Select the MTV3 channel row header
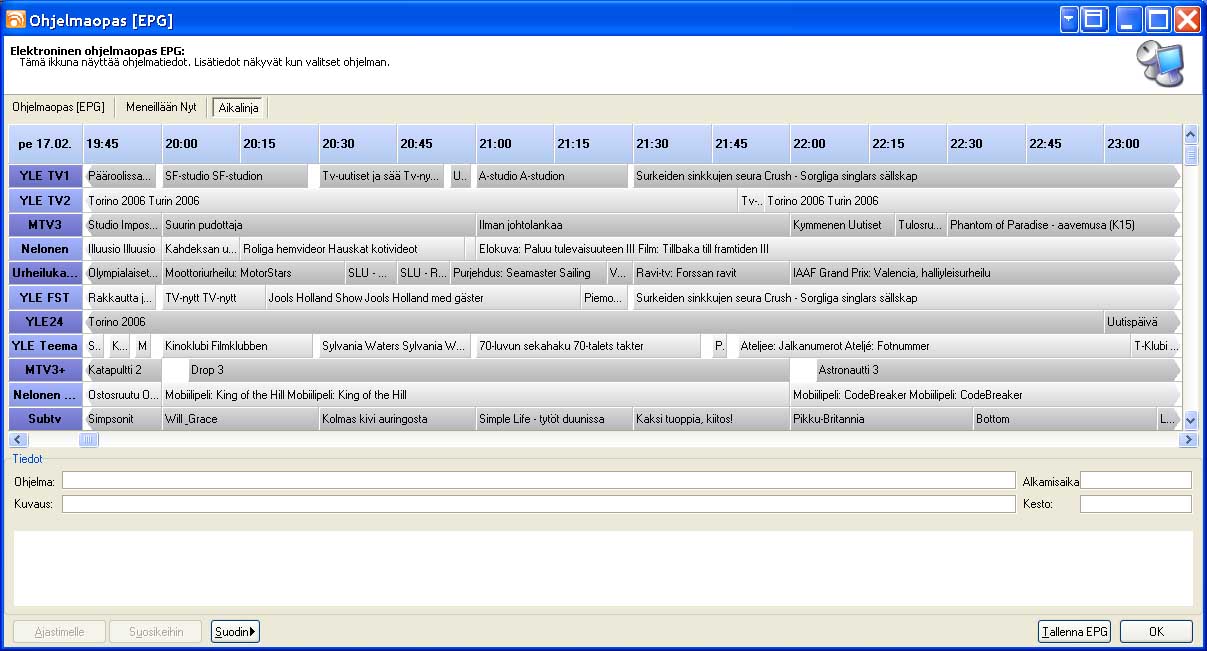The width and height of the screenshot is (1207, 651). [45, 225]
